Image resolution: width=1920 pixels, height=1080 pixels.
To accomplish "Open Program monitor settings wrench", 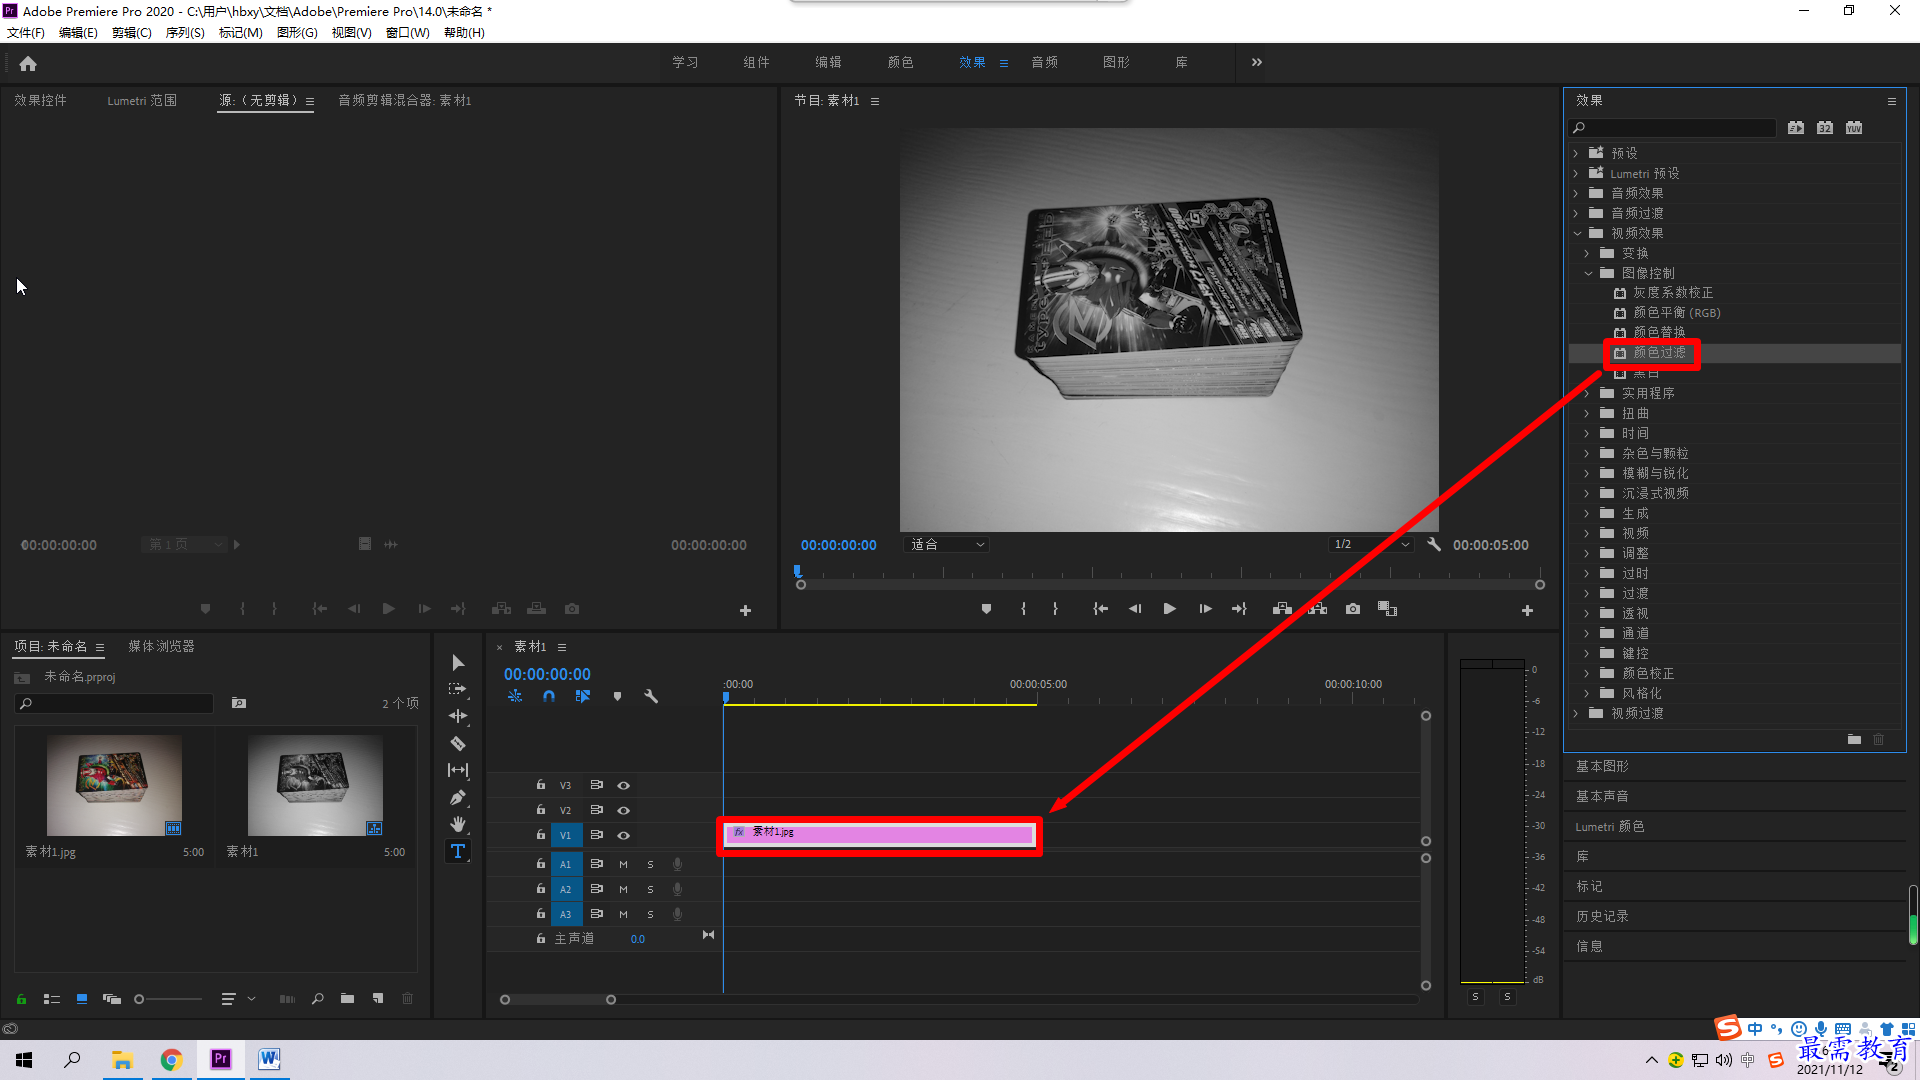I will point(1434,545).
